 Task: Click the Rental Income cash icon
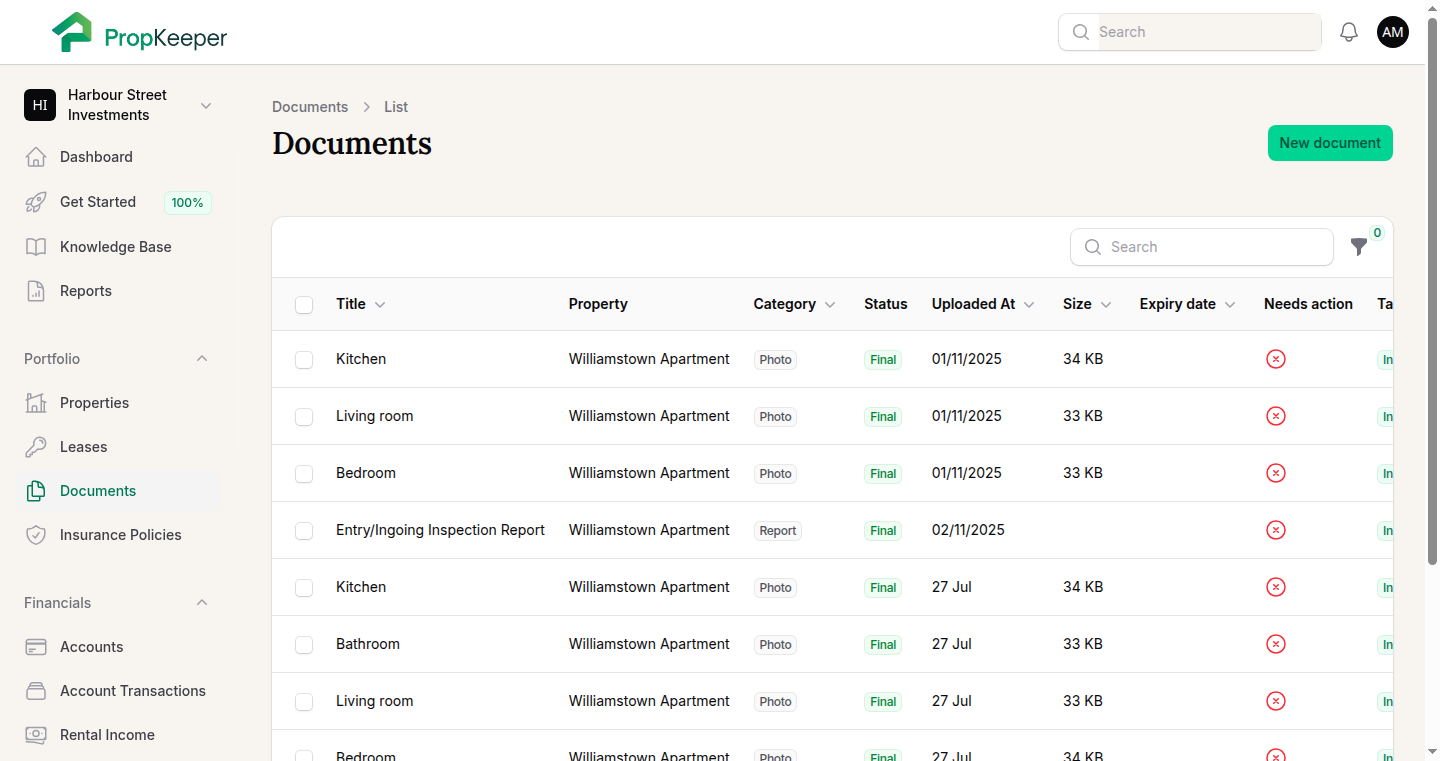click(36, 735)
